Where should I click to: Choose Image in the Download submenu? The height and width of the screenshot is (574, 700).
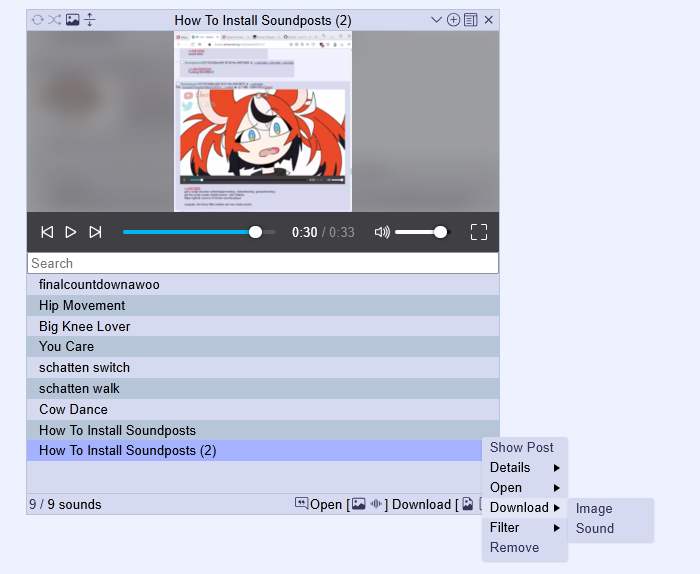pos(611,508)
